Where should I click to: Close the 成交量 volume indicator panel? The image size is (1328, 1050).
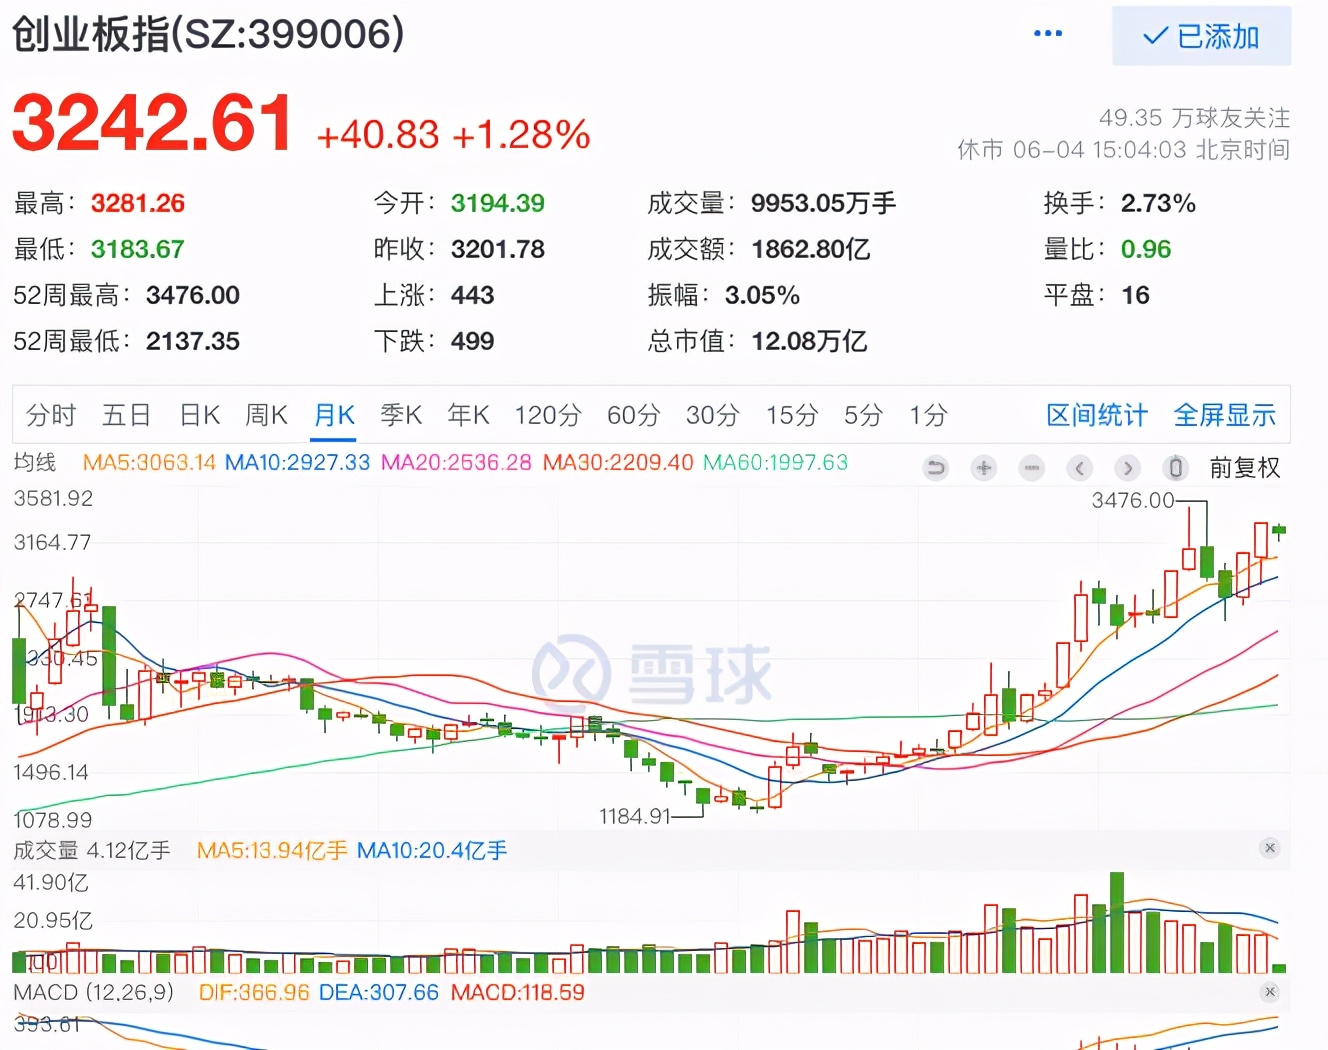pos(1270,848)
